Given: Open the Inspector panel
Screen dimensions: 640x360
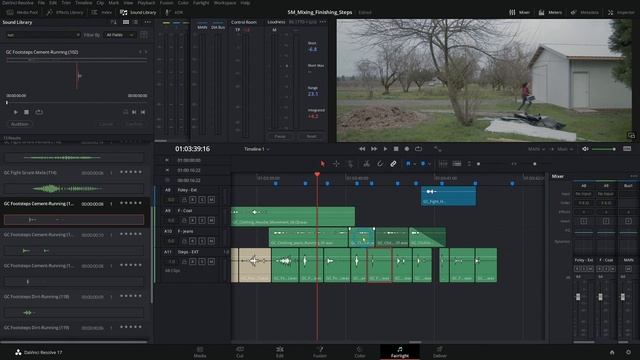Looking at the screenshot, I should point(621,13).
